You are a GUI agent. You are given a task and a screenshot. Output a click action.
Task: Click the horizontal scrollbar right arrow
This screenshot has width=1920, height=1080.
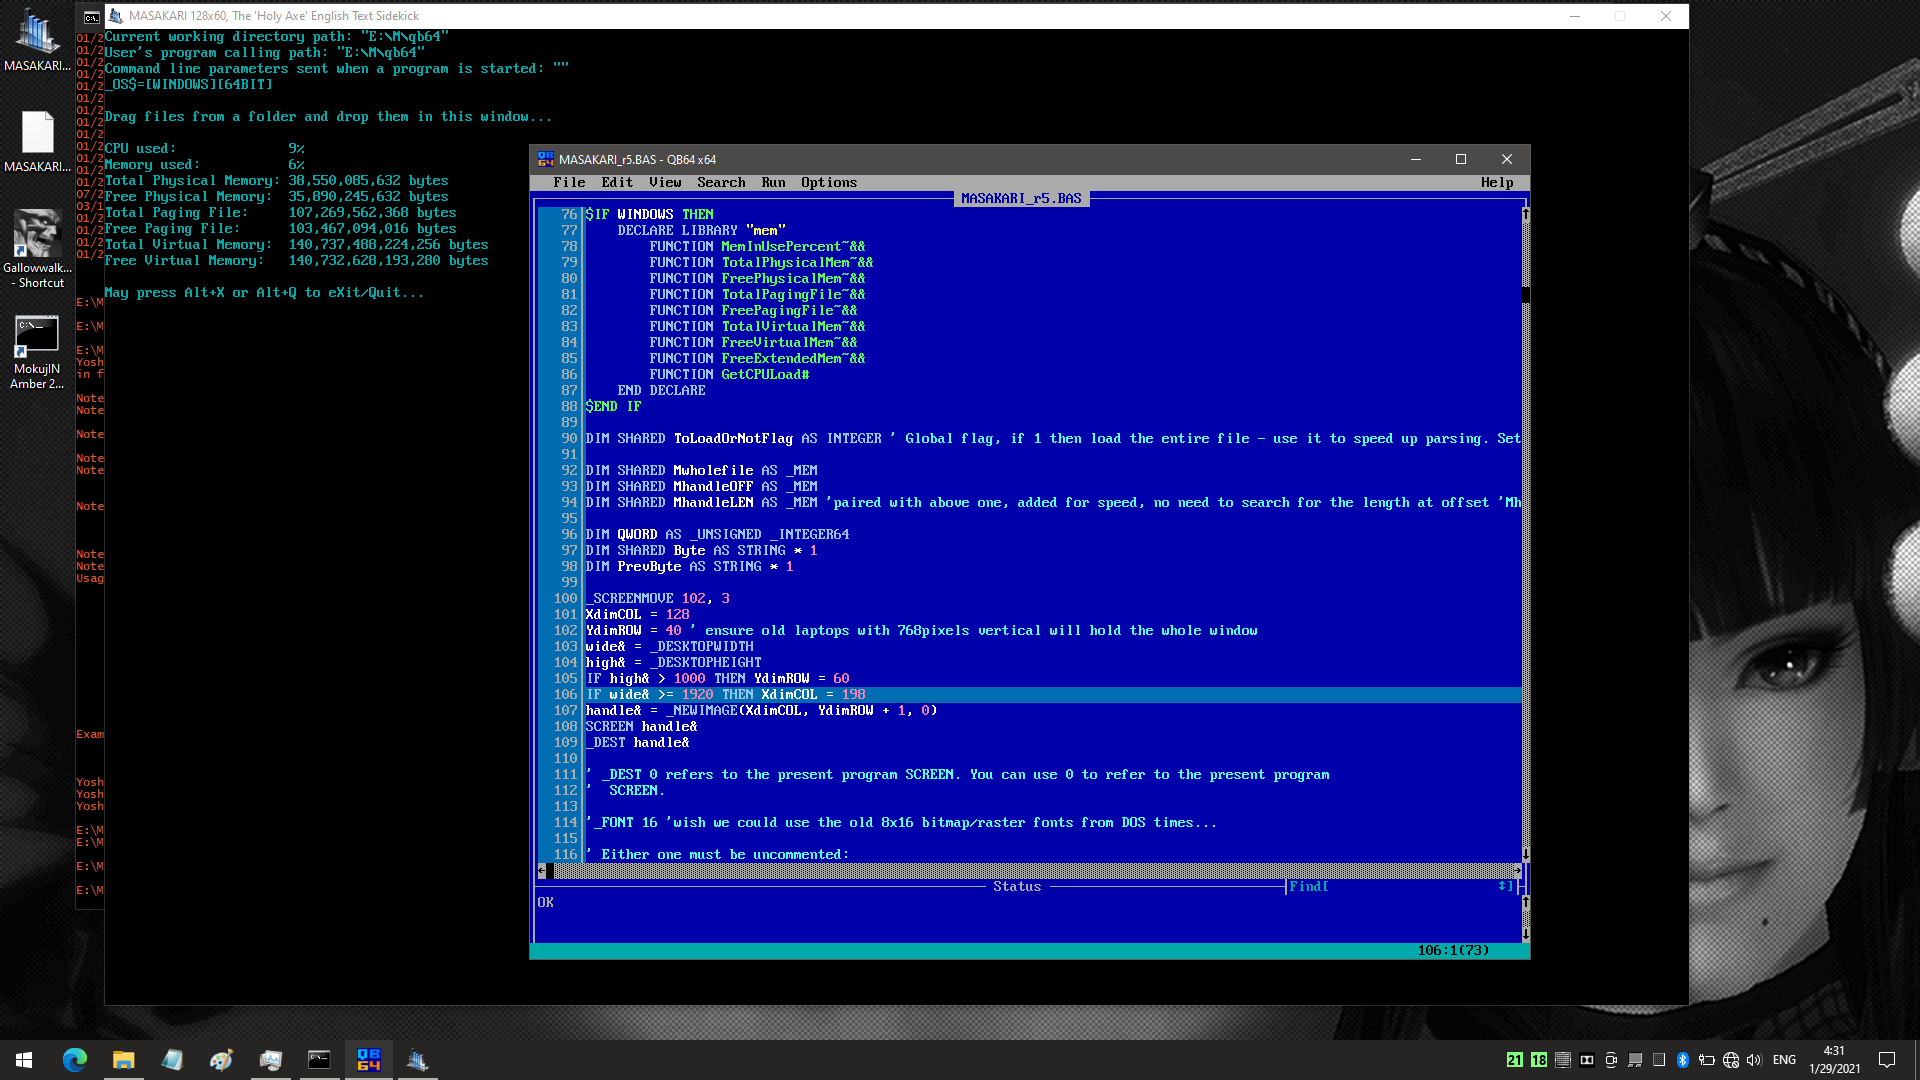[x=1517, y=871]
